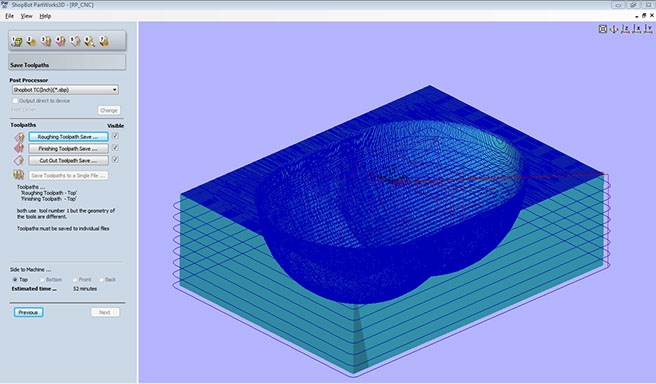This screenshot has width=656, height=384.
Task: Zoom to fit the 3D view
Action: [x=602, y=29]
